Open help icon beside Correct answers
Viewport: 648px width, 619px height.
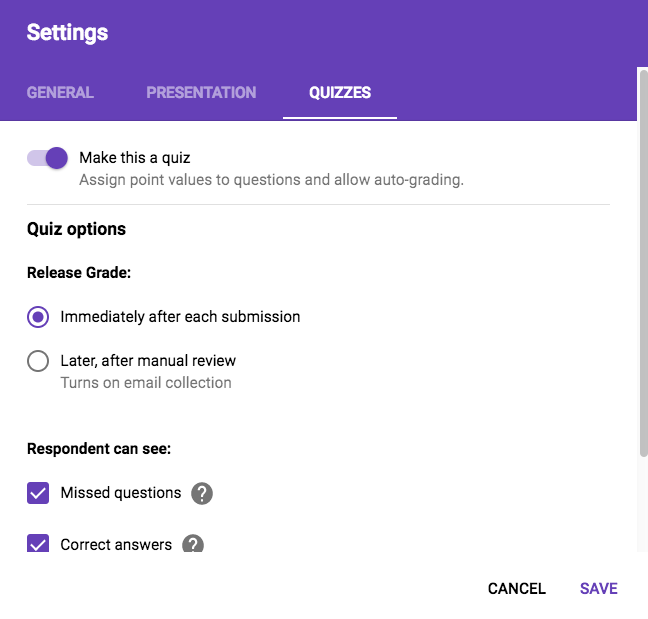(193, 545)
